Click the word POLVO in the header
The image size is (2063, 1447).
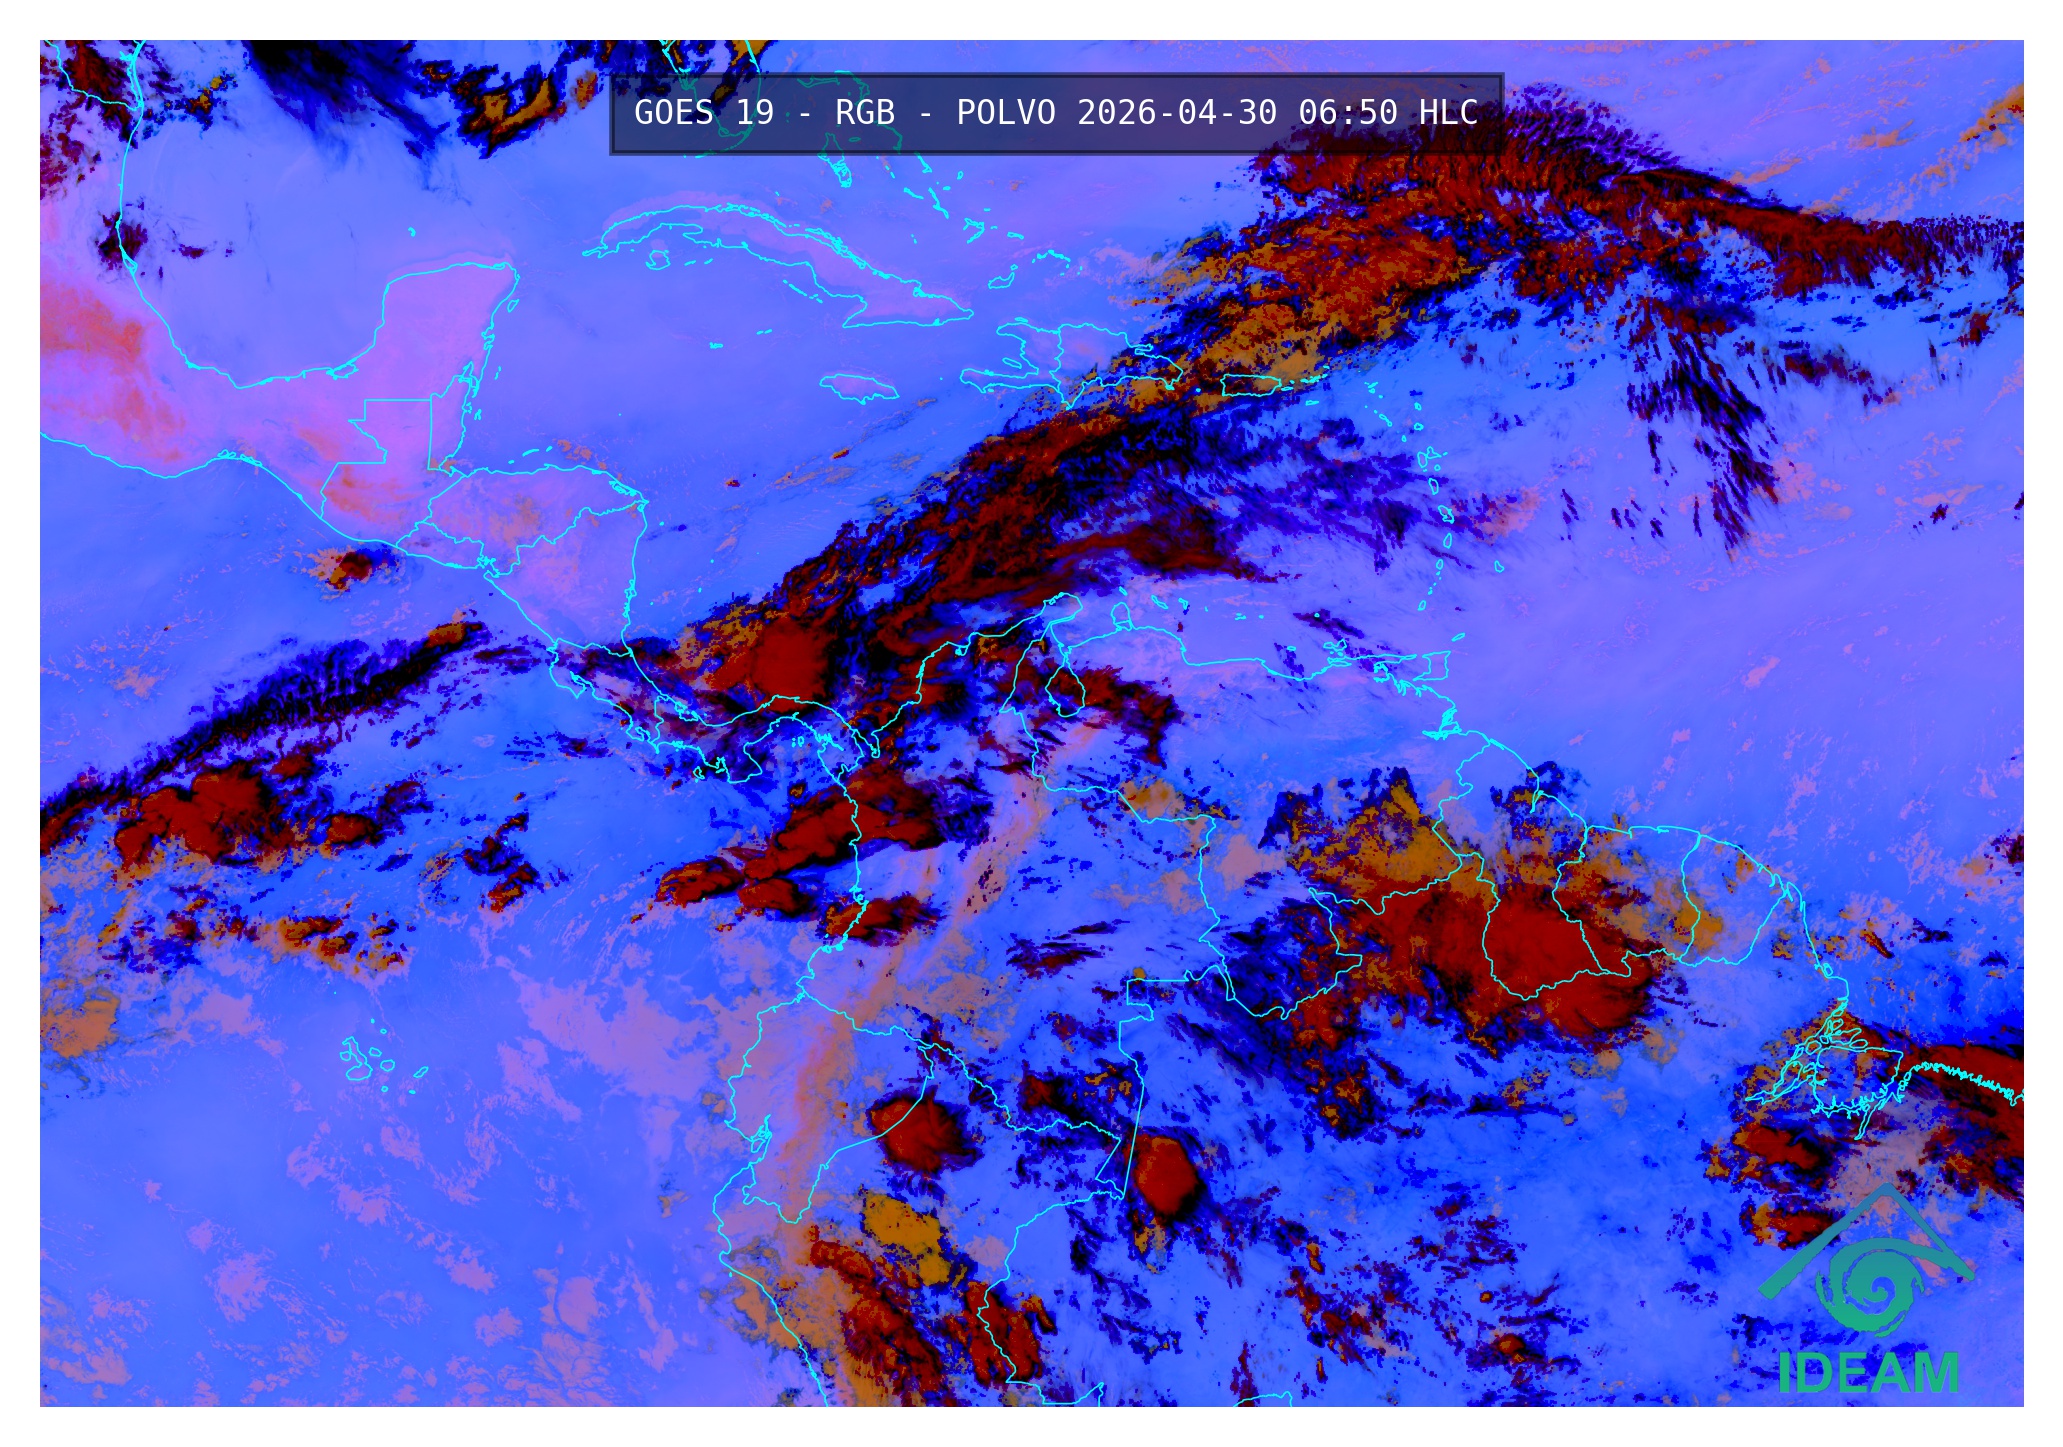tap(1005, 113)
